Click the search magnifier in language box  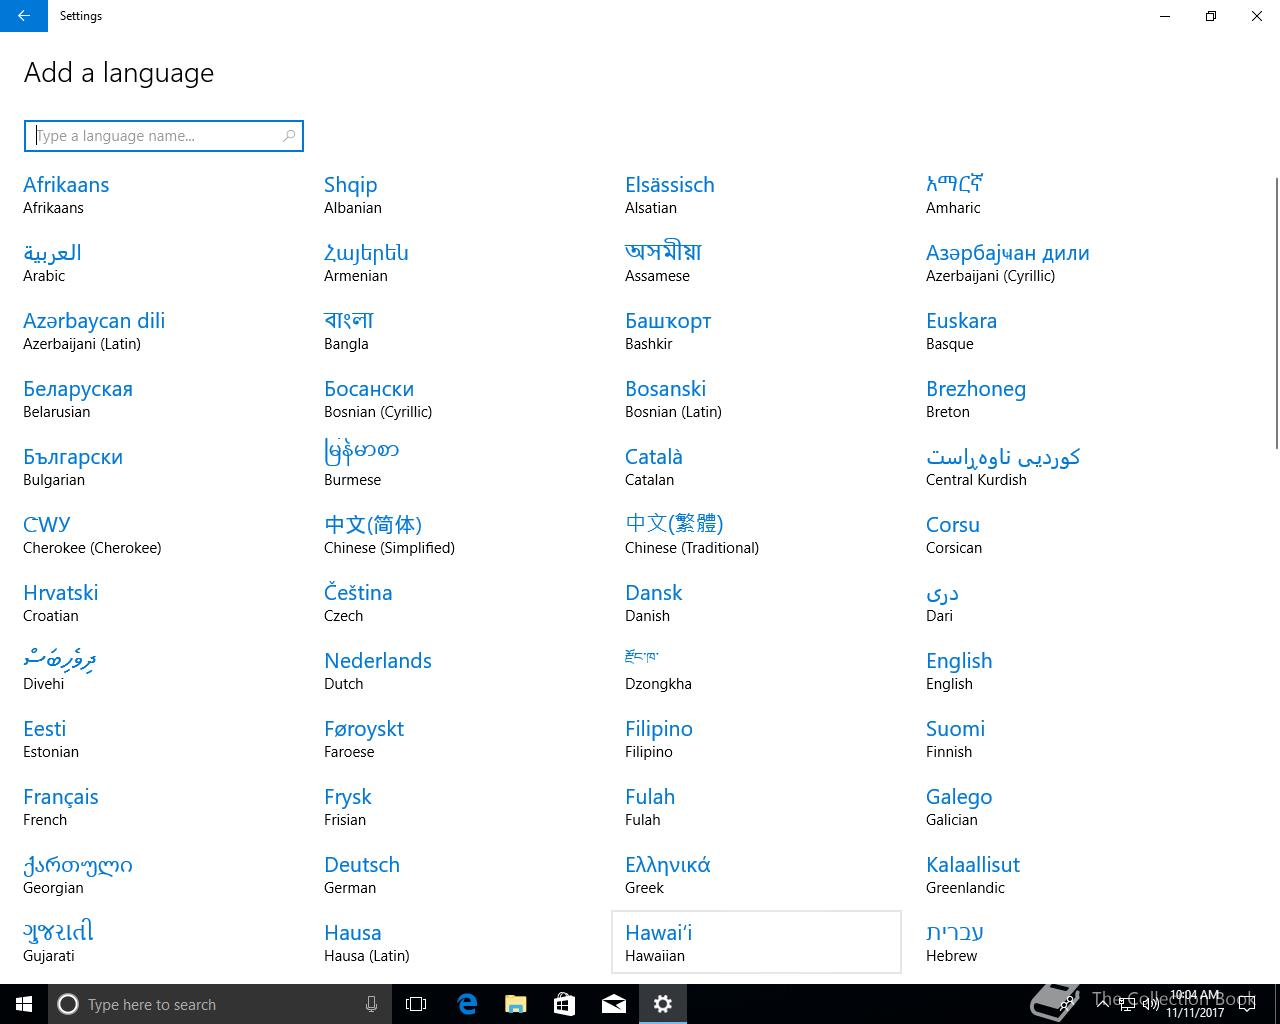click(289, 136)
